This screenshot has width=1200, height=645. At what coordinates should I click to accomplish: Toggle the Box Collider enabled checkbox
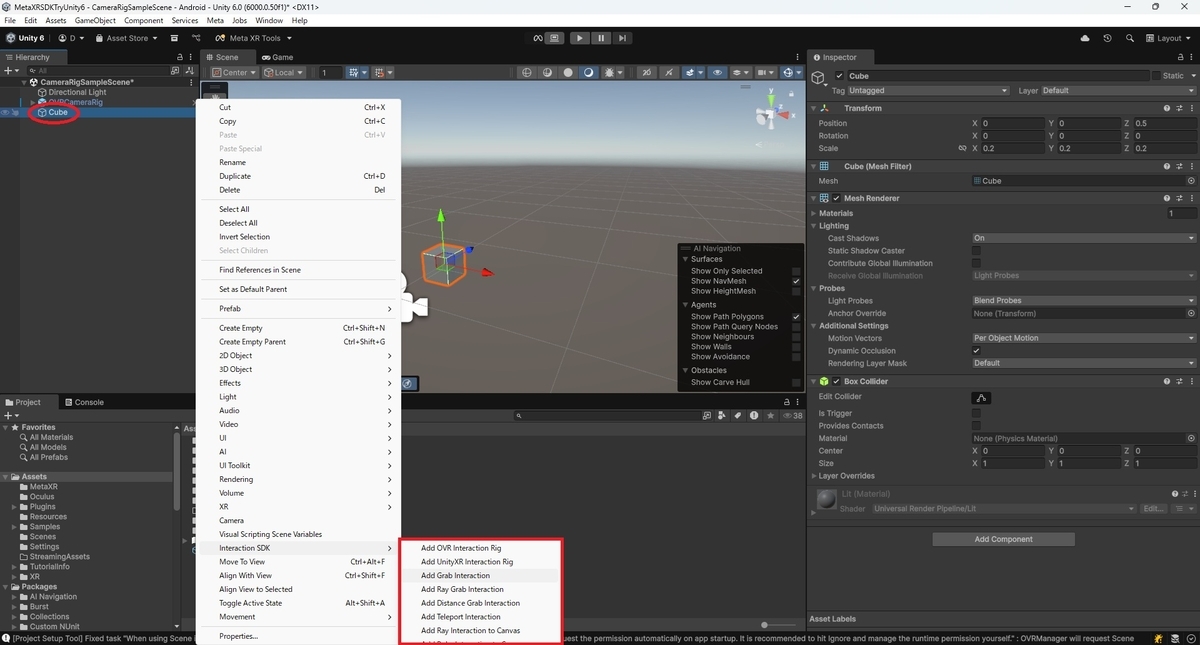[x=837, y=381]
